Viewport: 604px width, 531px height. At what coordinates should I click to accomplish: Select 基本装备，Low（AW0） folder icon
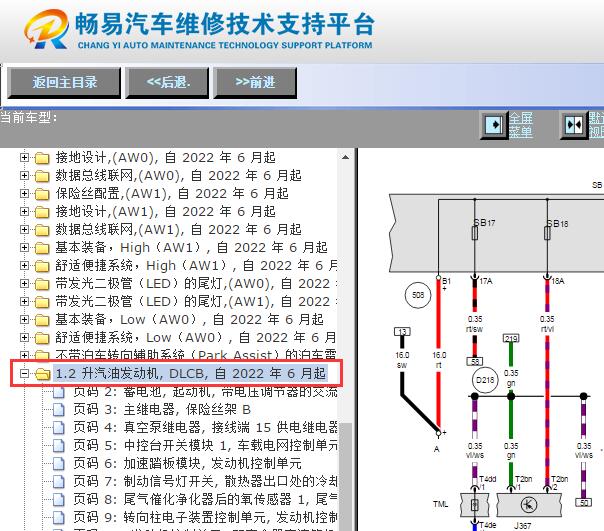[42, 320]
